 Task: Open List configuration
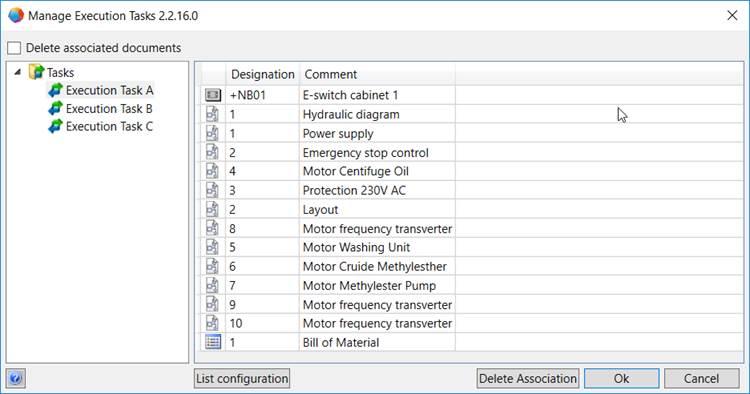coord(242,379)
